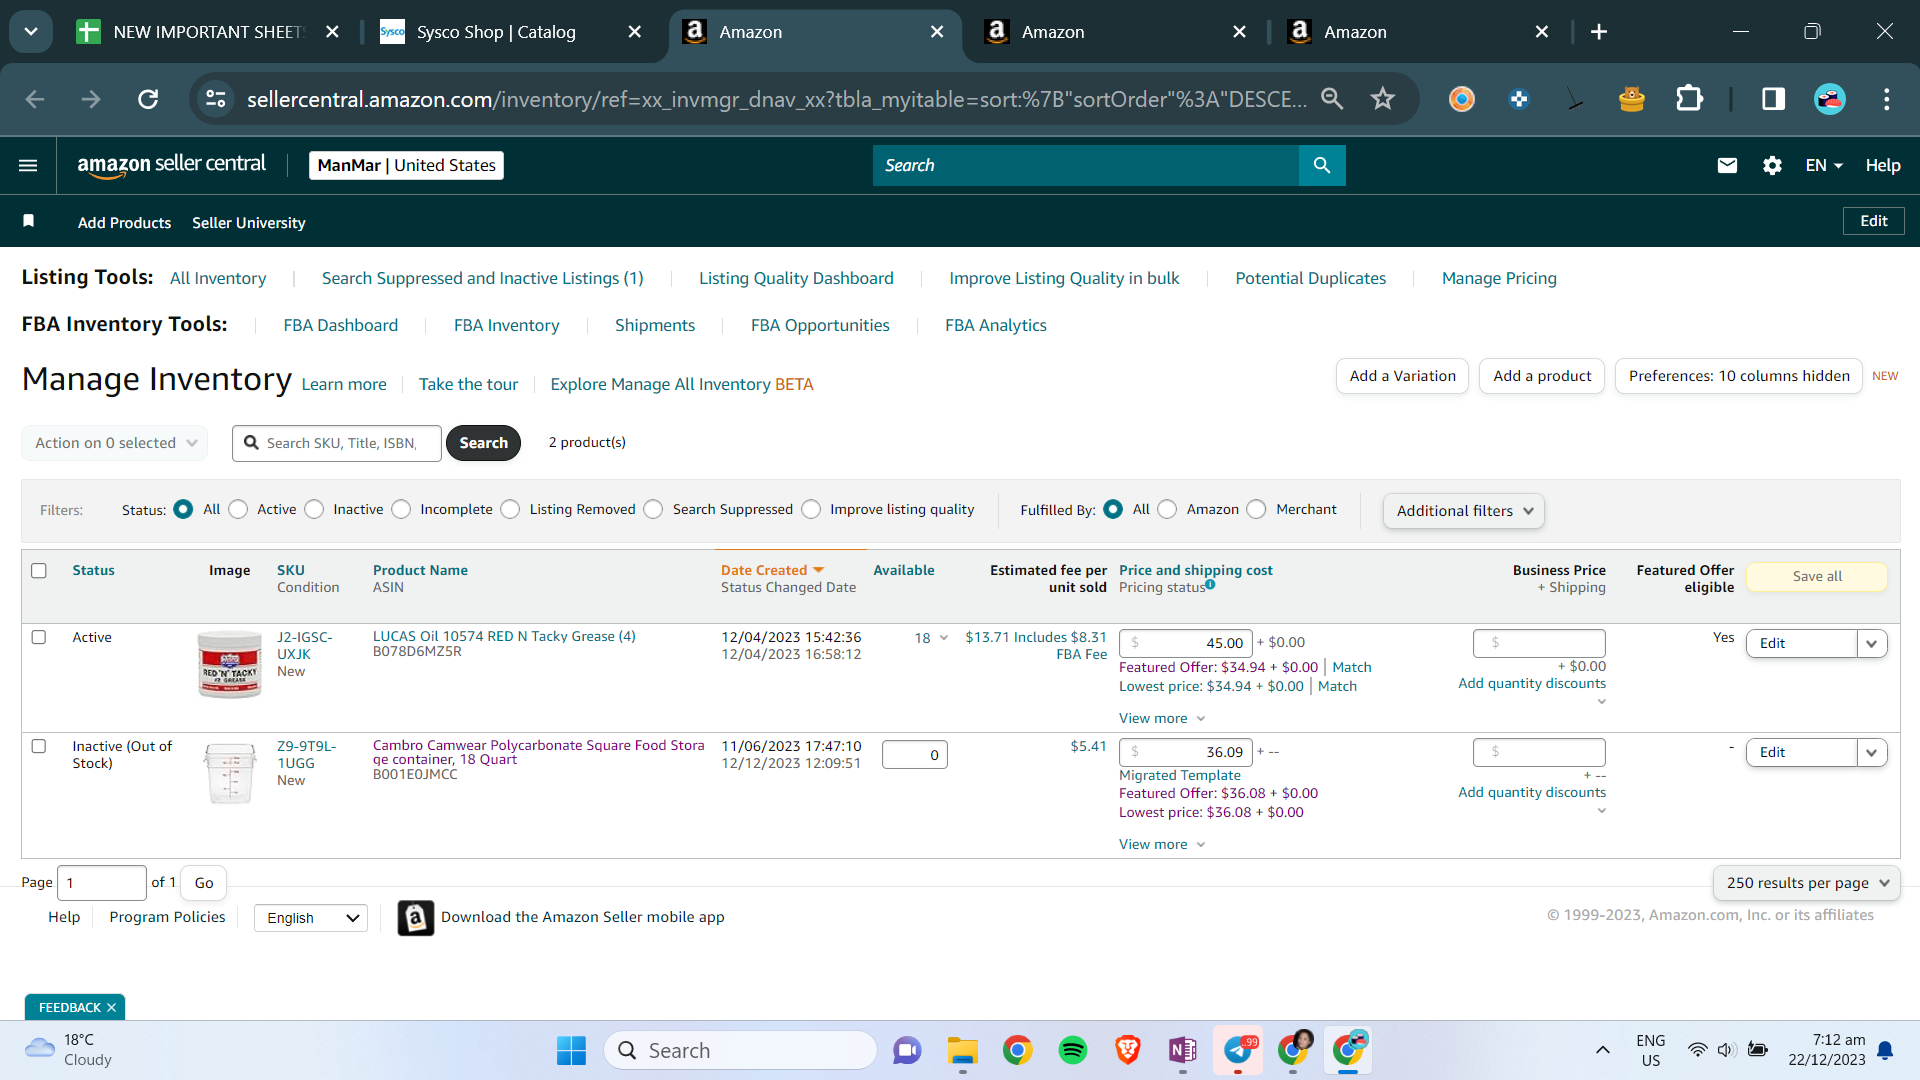Screen dimensions: 1920x1080
Task: Expand View more for Cambro pricing
Action: tap(1162, 844)
